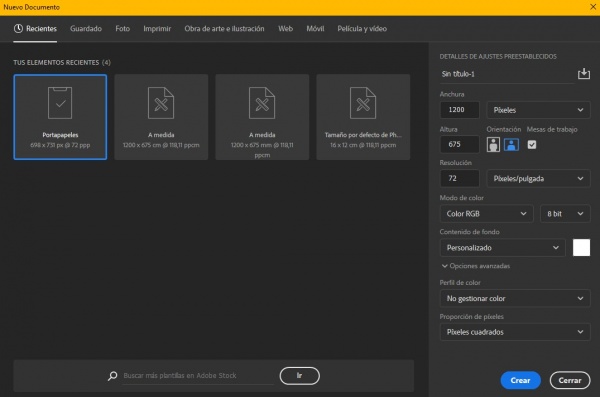
Task: Open Obra de arte e ilustración tab
Action: click(x=224, y=29)
